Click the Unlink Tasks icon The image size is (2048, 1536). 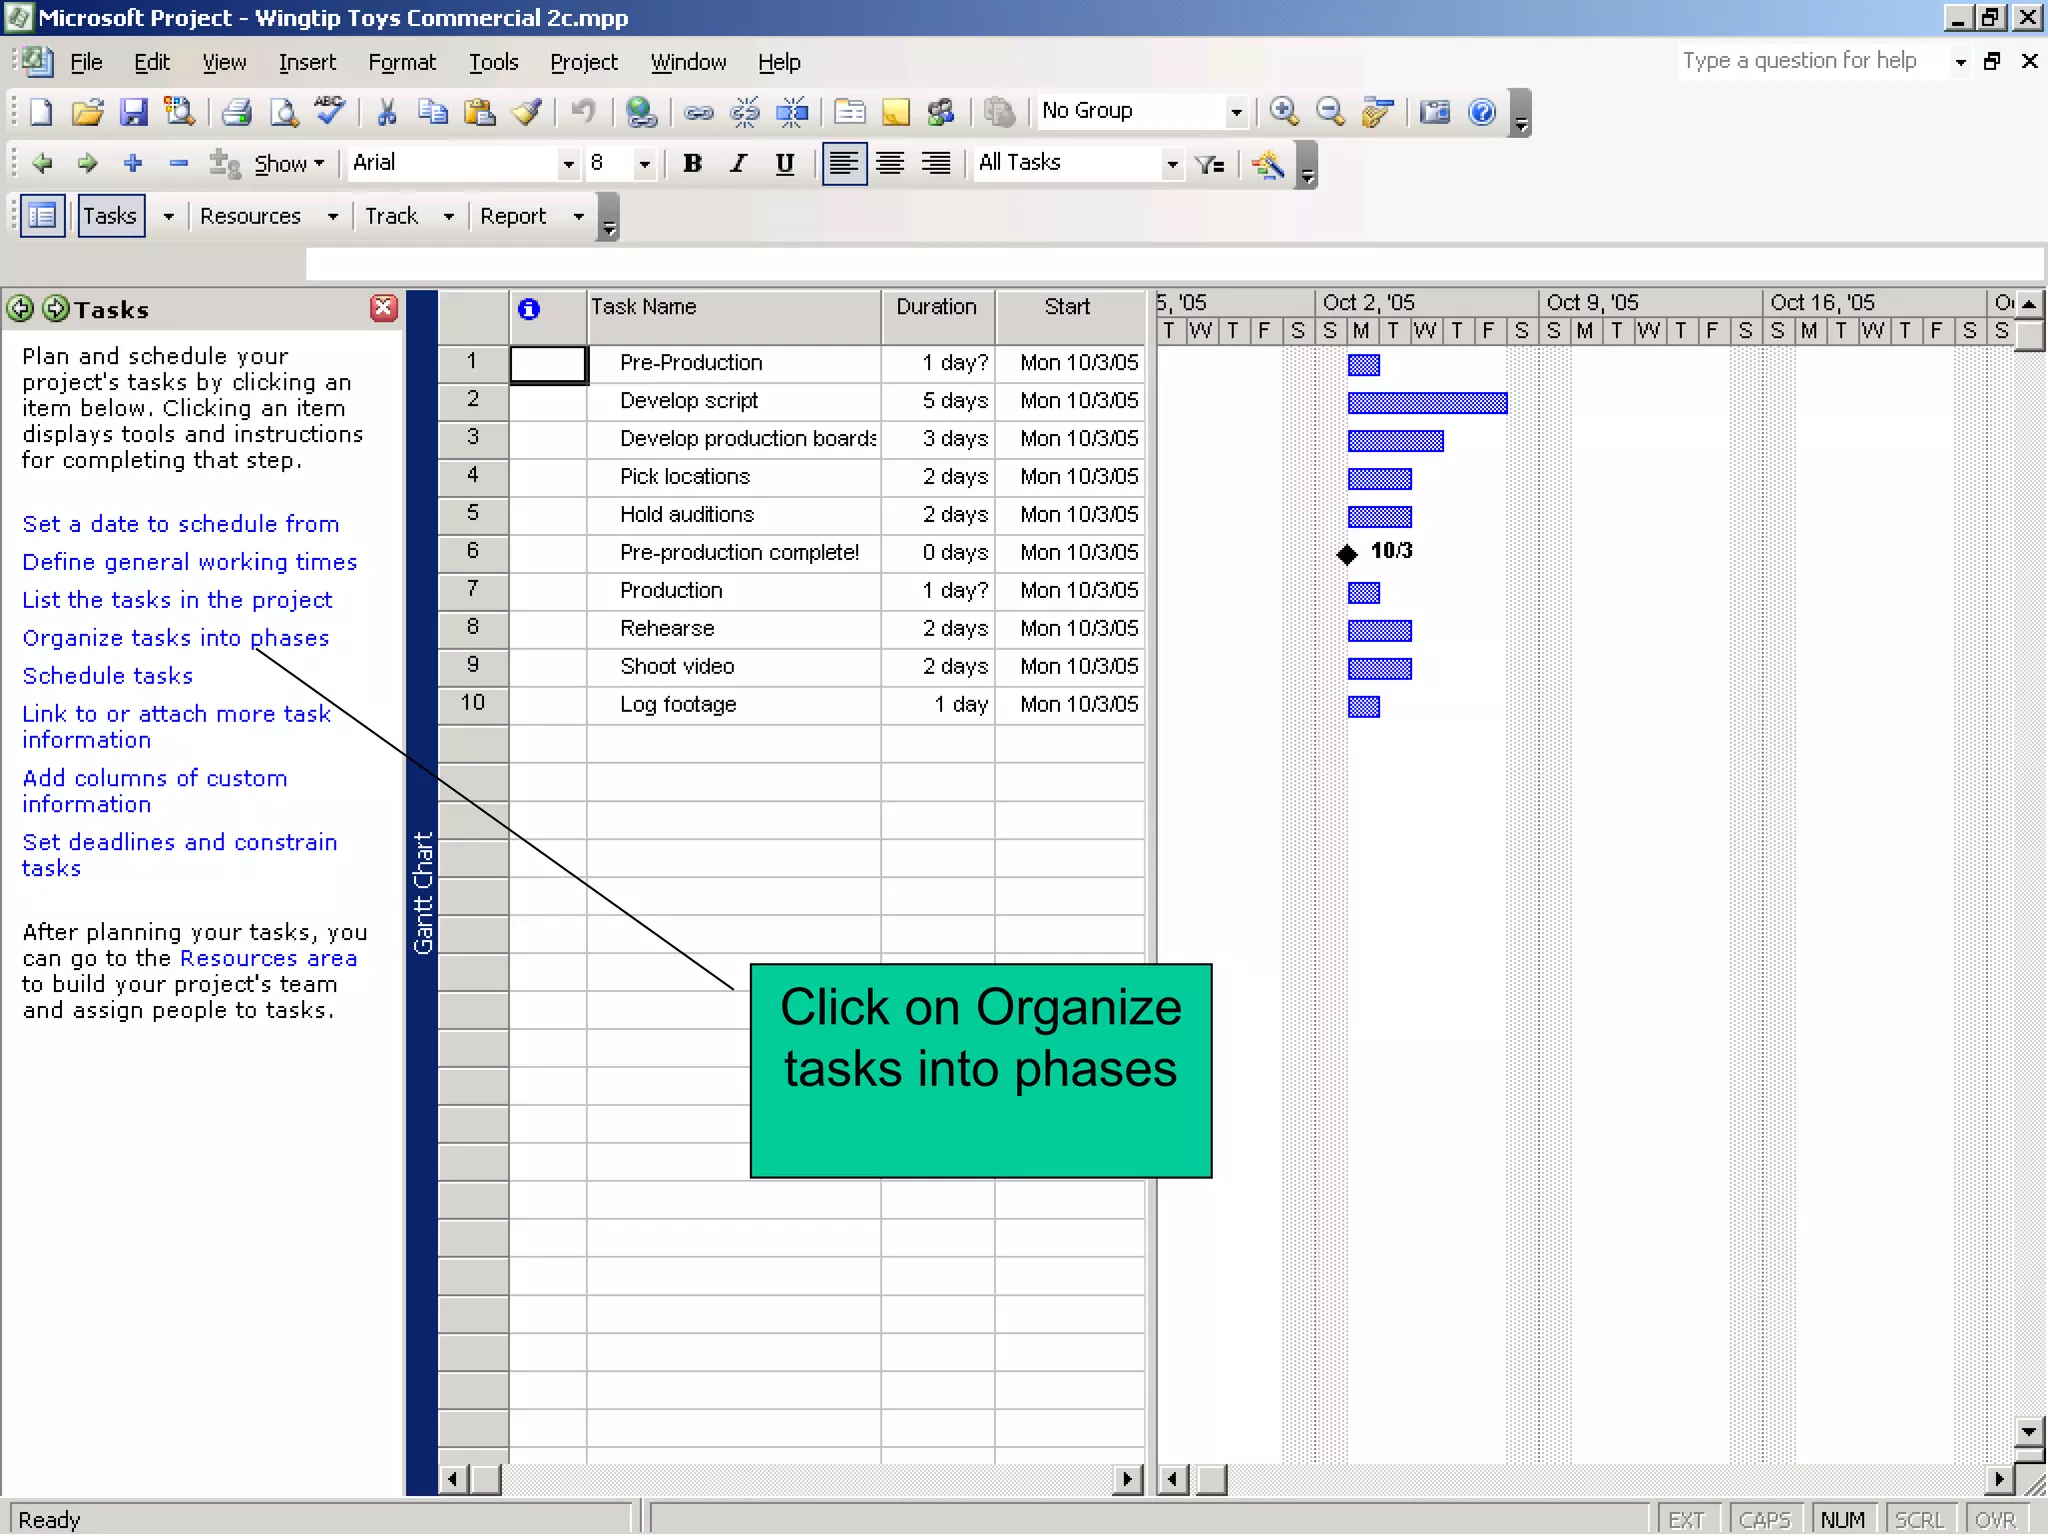(x=745, y=112)
